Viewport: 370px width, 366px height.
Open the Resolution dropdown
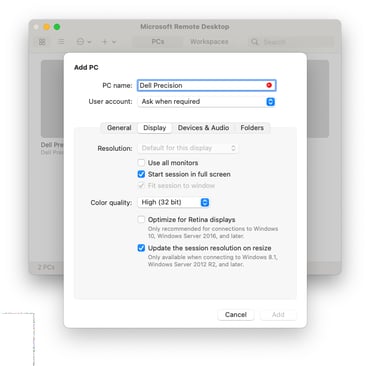(x=188, y=148)
